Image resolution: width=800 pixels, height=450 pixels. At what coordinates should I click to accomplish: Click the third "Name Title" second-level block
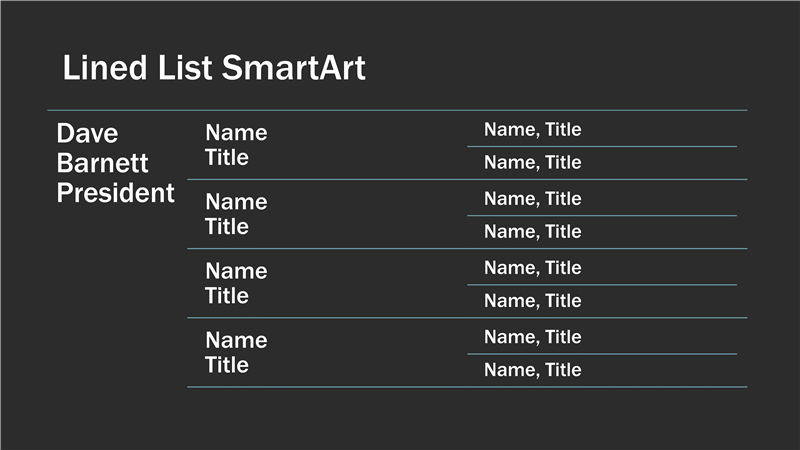236,284
